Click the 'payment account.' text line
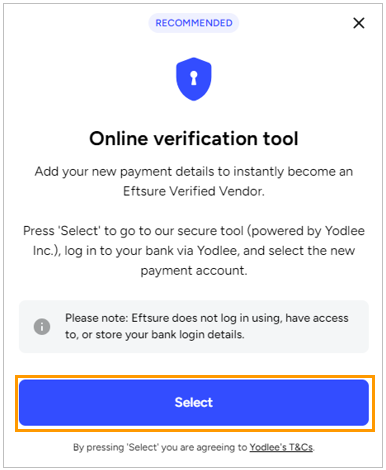Screen dimensions: 386x470 pos(194,270)
